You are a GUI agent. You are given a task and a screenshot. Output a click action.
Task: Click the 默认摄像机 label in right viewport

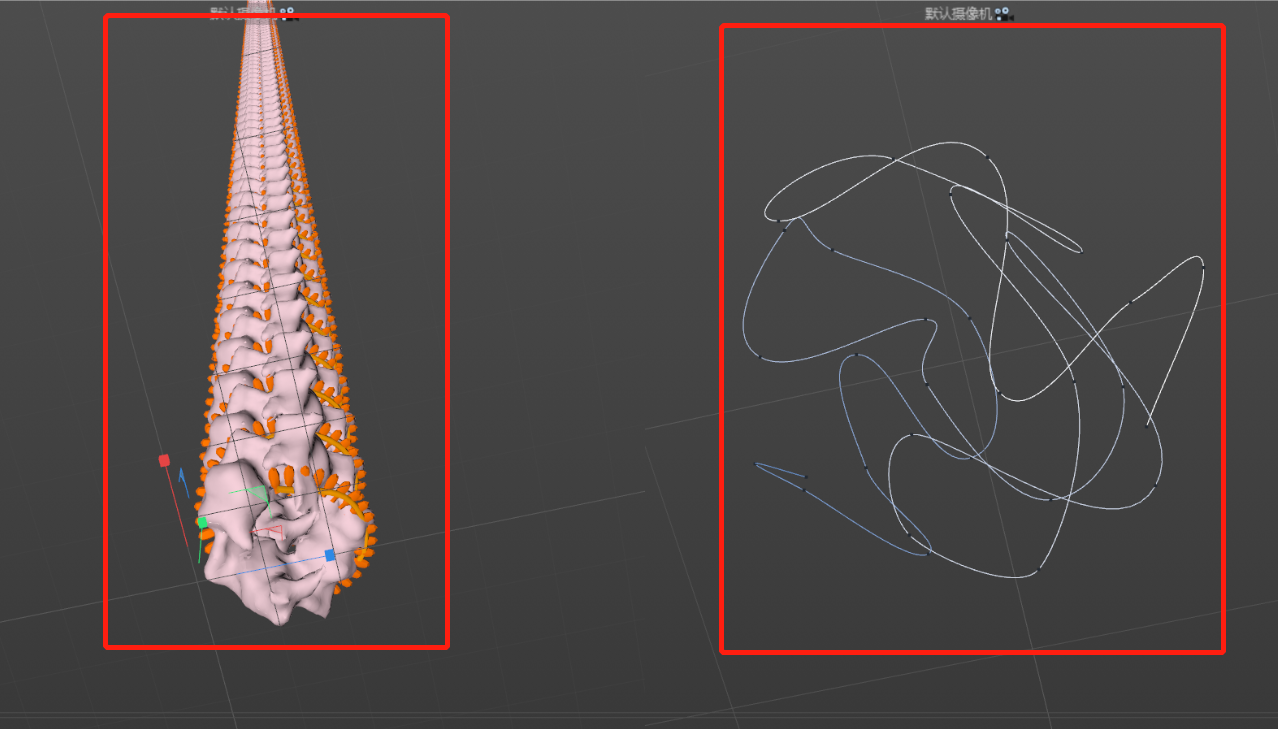(x=959, y=15)
